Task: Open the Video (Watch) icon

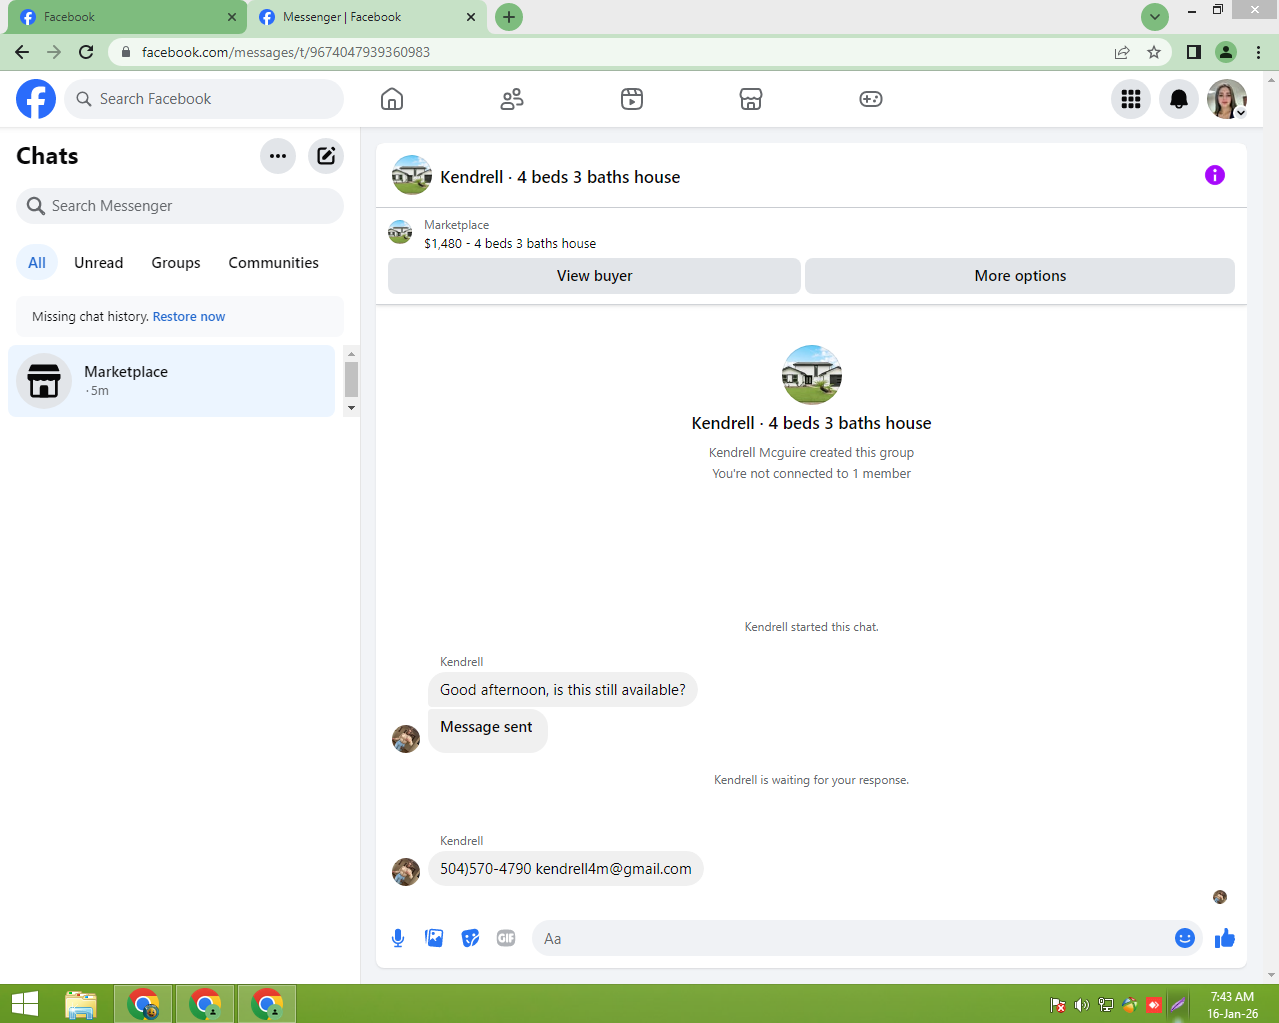Action: [x=632, y=99]
